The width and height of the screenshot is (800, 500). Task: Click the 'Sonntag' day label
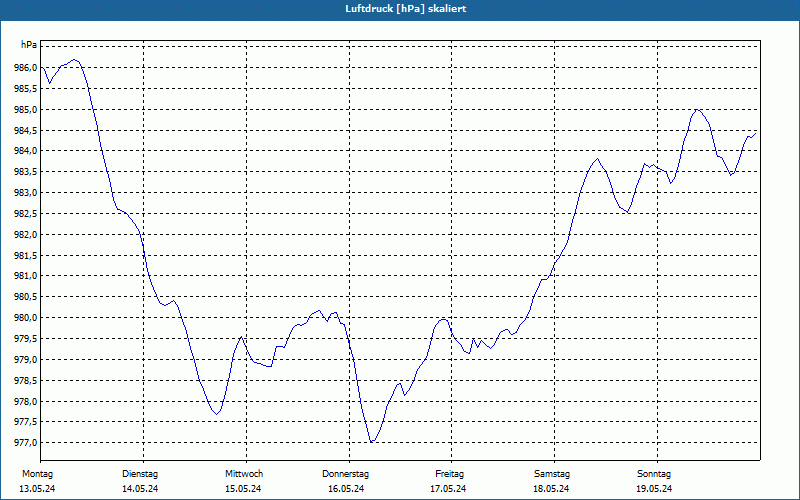[654, 474]
